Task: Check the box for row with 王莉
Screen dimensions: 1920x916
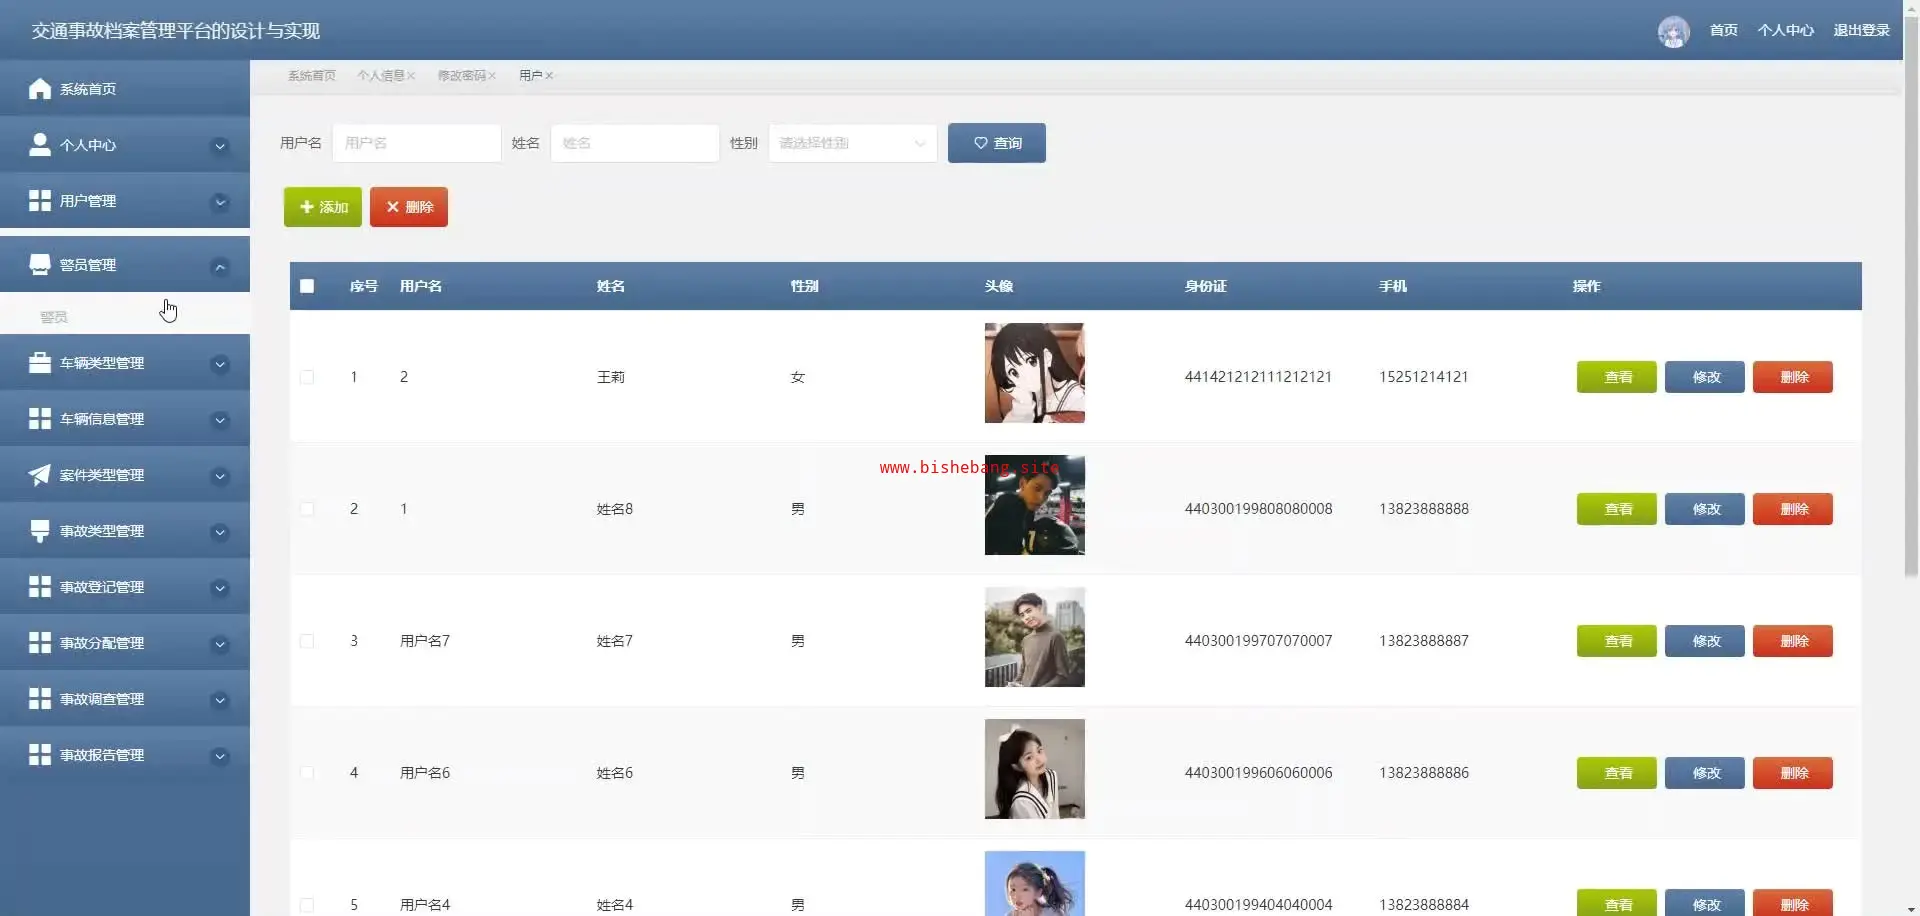Action: point(307,377)
